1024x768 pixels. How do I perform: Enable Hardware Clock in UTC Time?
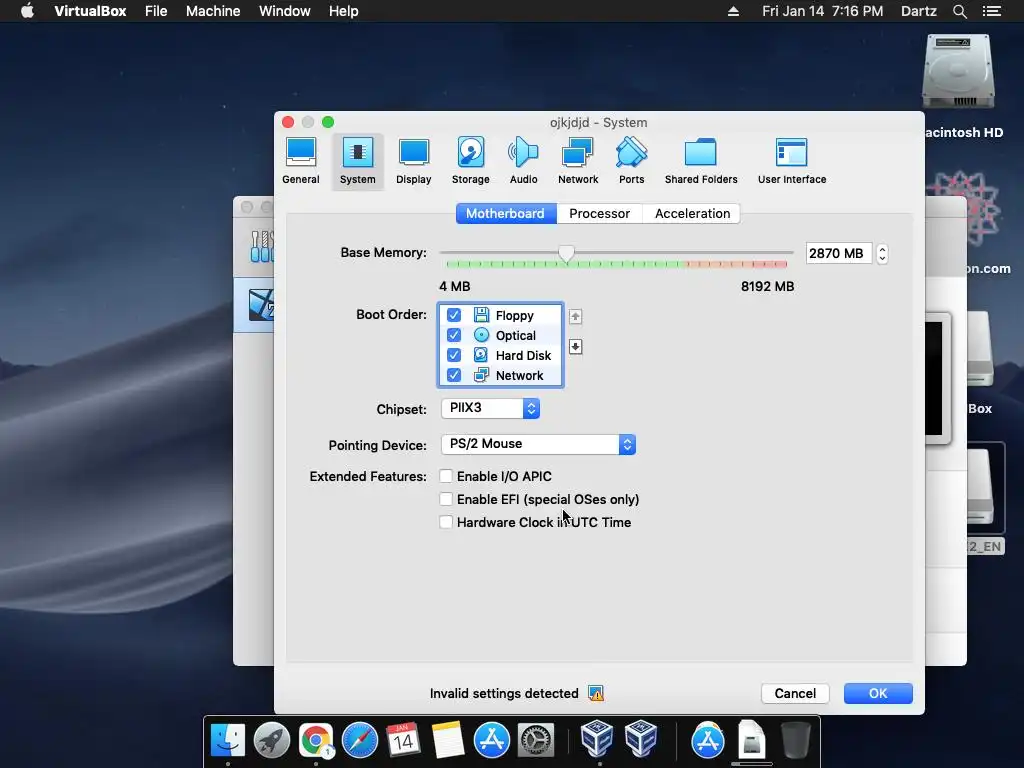tap(446, 522)
